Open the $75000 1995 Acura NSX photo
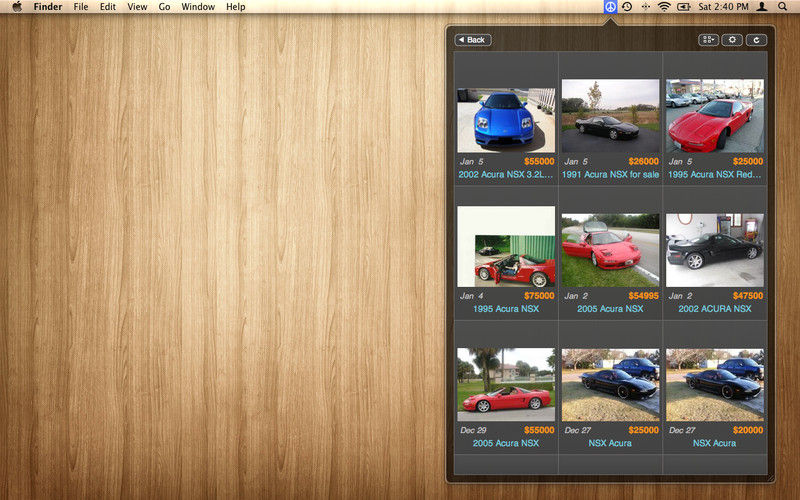Screen dimensions: 800x500 tap(506, 246)
